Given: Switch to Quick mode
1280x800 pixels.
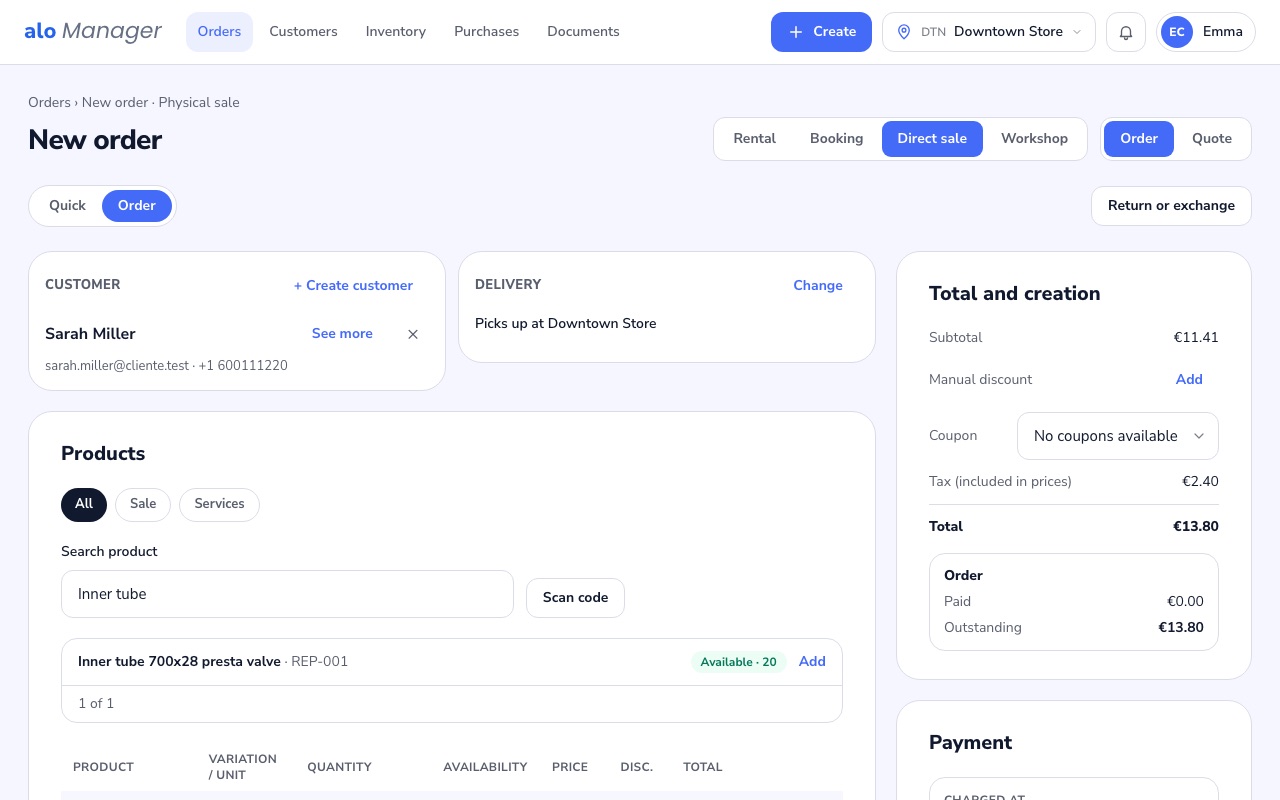Looking at the screenshot, I should [x=67, y=206].
